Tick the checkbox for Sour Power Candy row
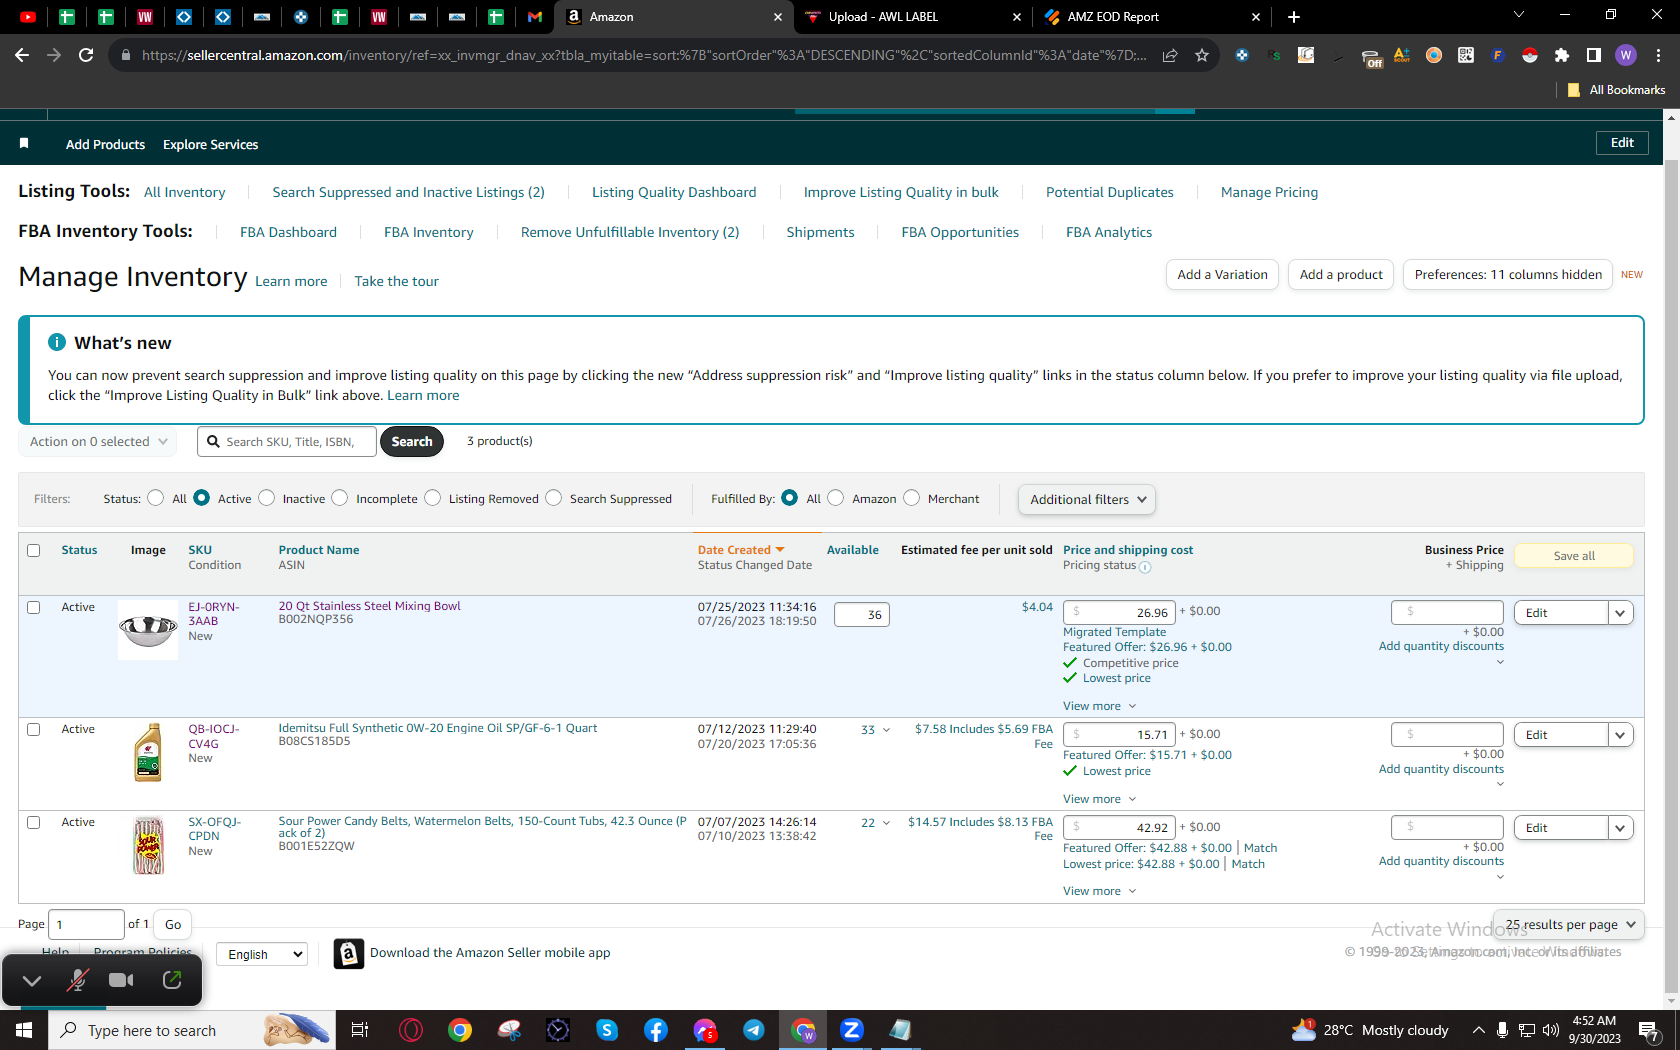This screenshot has width=1680, height=1050. pos(34,823)
